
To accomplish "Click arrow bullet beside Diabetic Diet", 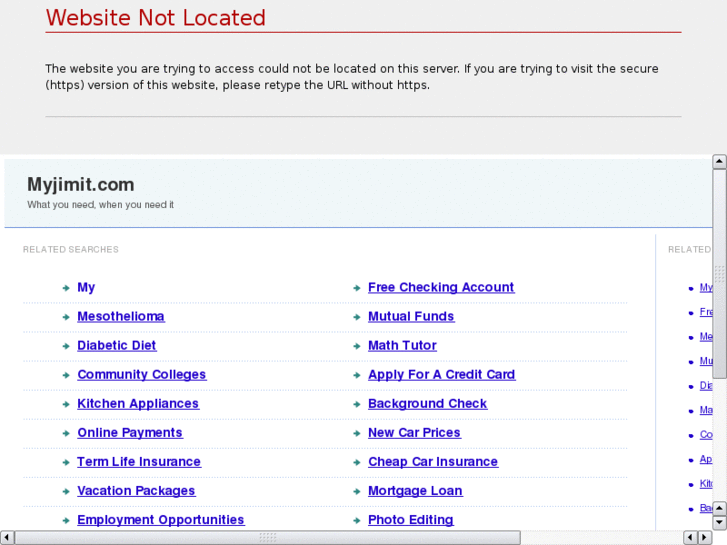I will (66, 346).
